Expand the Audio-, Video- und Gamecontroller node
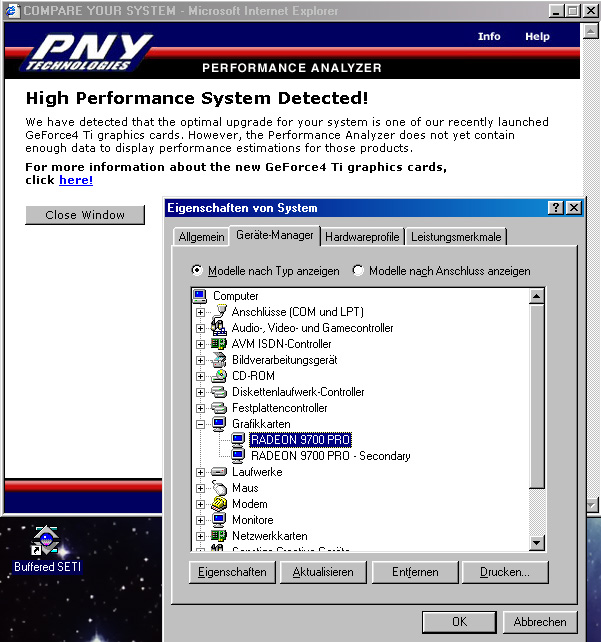This screenshot has width=601, height=642. pyautogui.click(x=200, y=328)
